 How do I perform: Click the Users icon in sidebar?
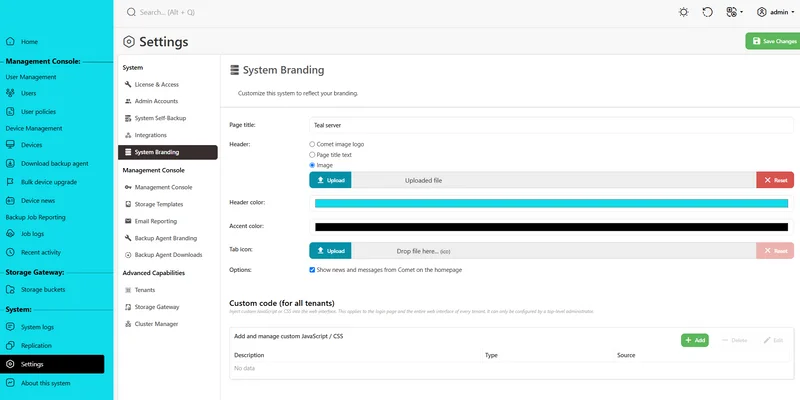point(10,93)
